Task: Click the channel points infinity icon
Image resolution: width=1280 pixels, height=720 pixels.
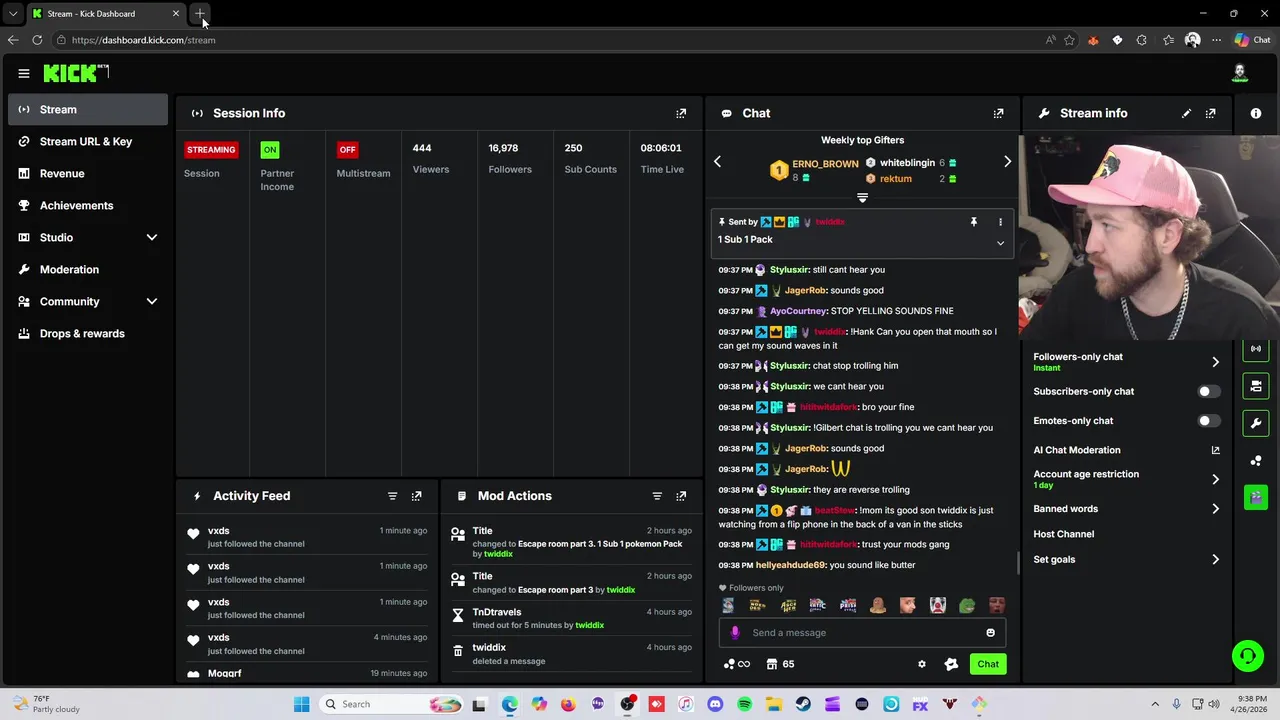Action: pos(737,664)
